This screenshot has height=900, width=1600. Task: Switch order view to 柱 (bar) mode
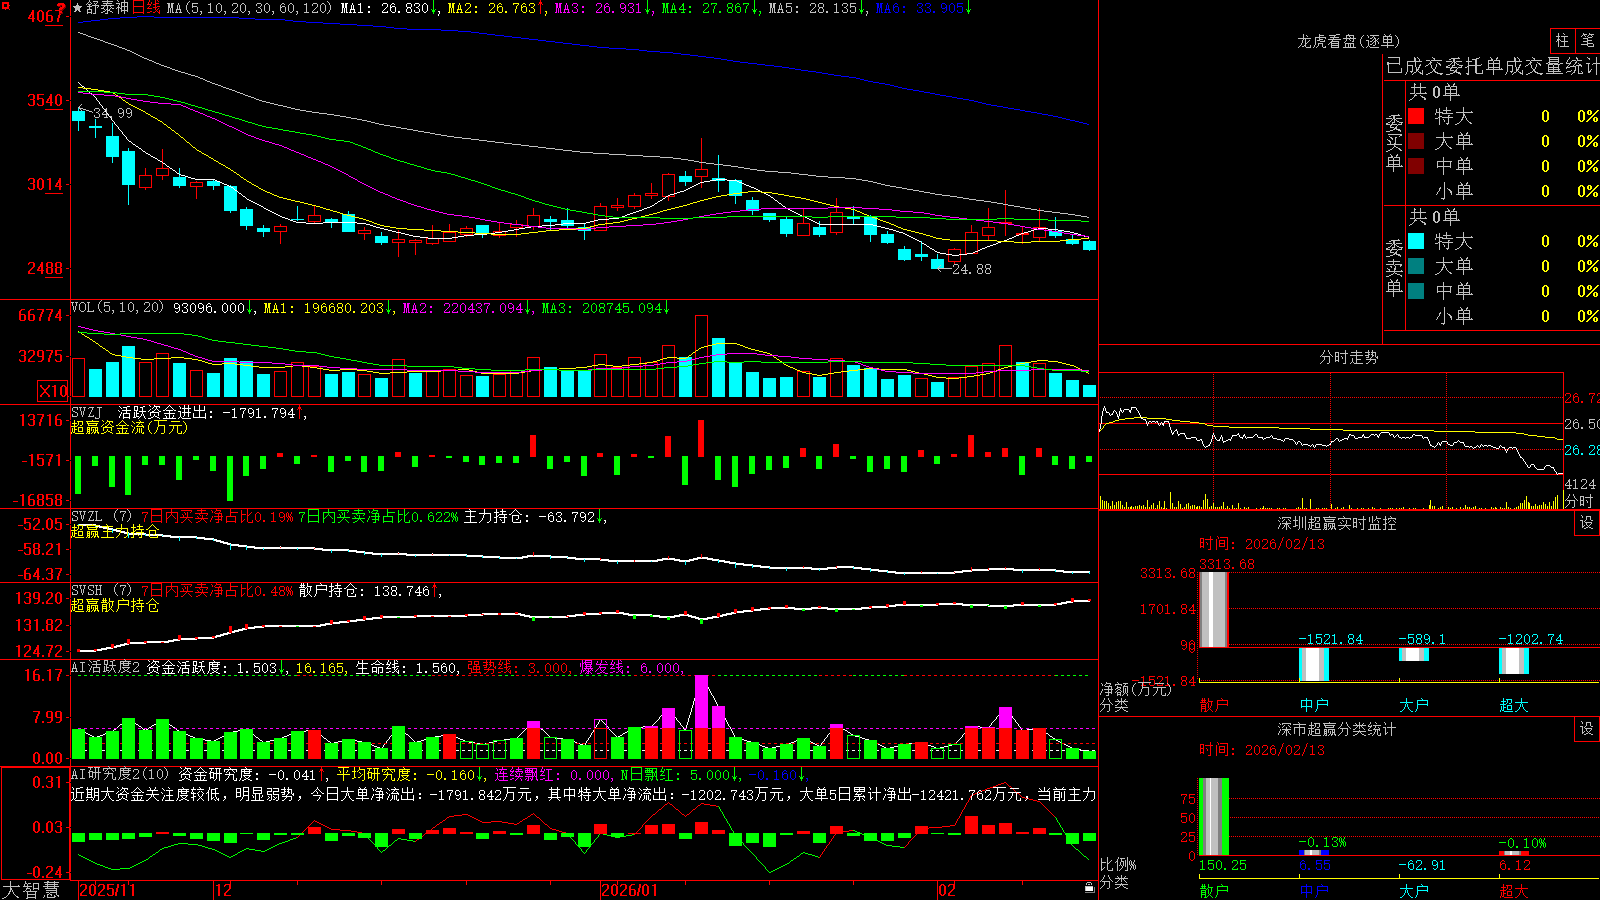click(x=1562, y=40)
